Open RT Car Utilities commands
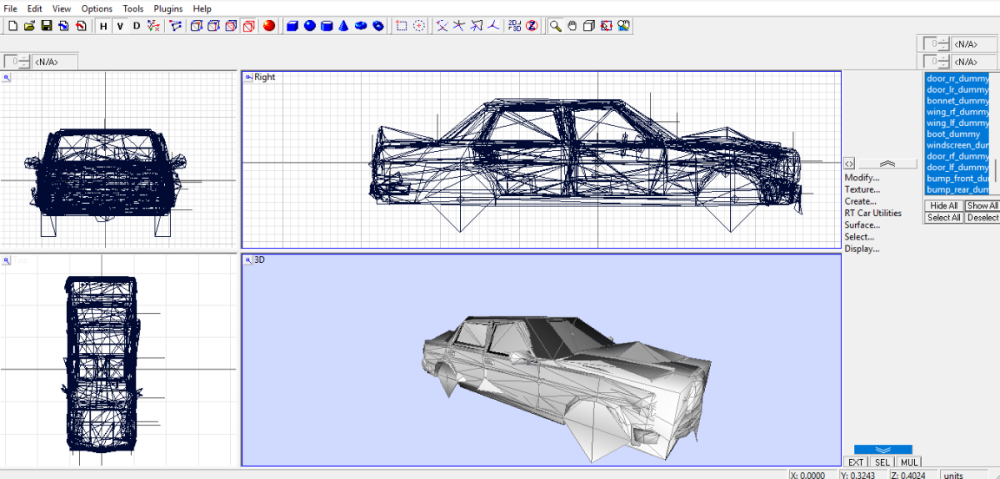This screenshot has width=1000, height=479. tap(873, 213)
